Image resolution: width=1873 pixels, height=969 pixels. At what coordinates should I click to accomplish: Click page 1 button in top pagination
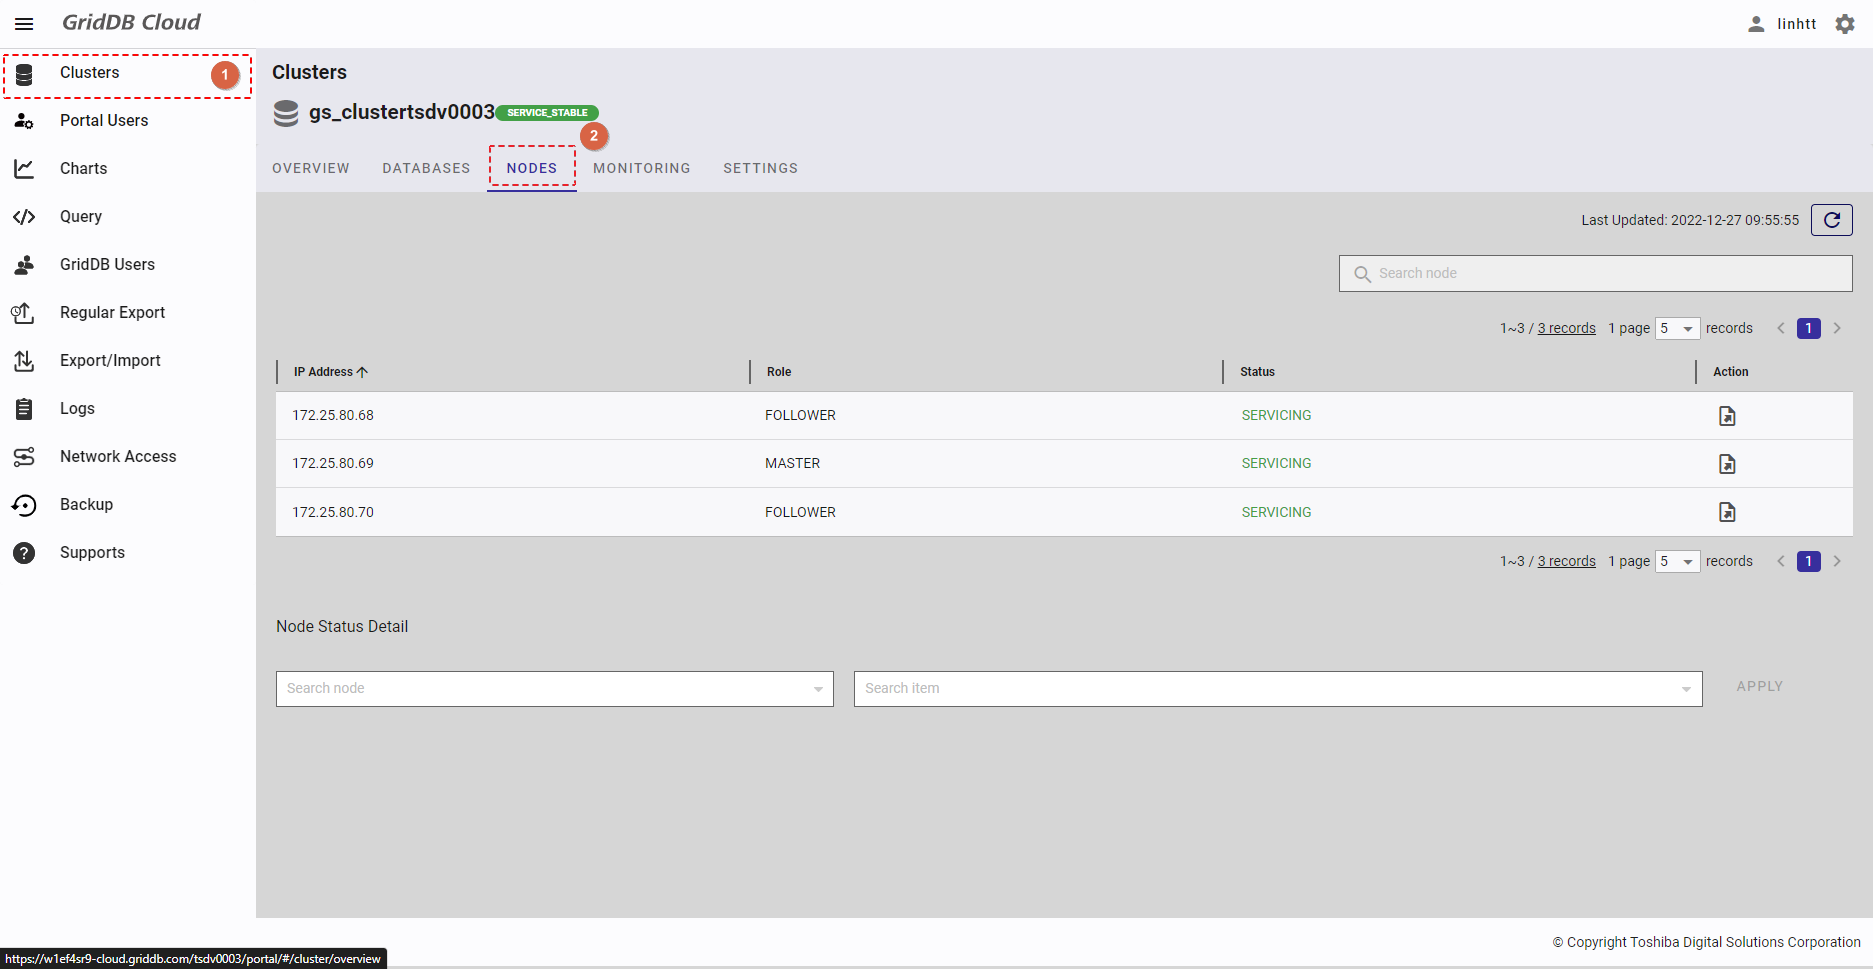[1809, 328]
